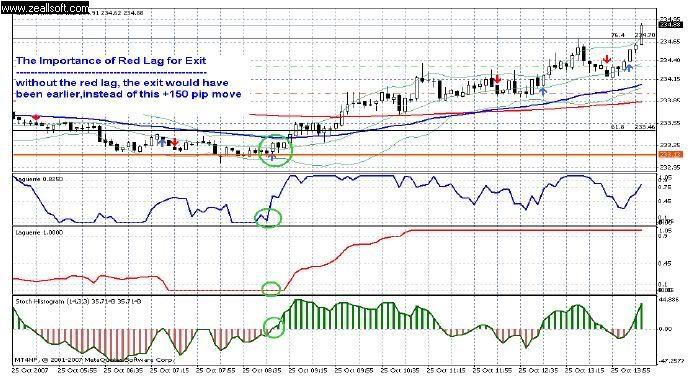Screen dimensions: 700x388
Task: Click 'The Importance of Red Lag' heading
Action: coord(111,61)
